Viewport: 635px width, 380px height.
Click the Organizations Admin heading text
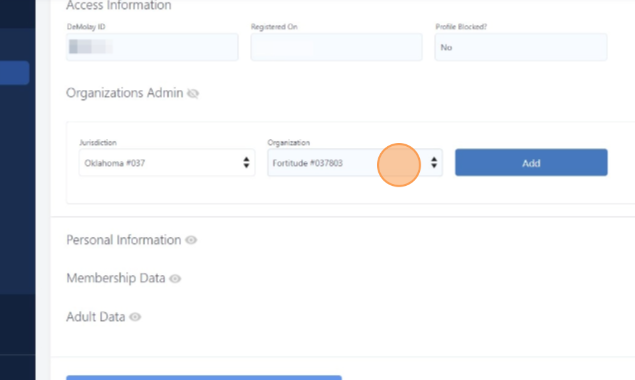[124, 93]
